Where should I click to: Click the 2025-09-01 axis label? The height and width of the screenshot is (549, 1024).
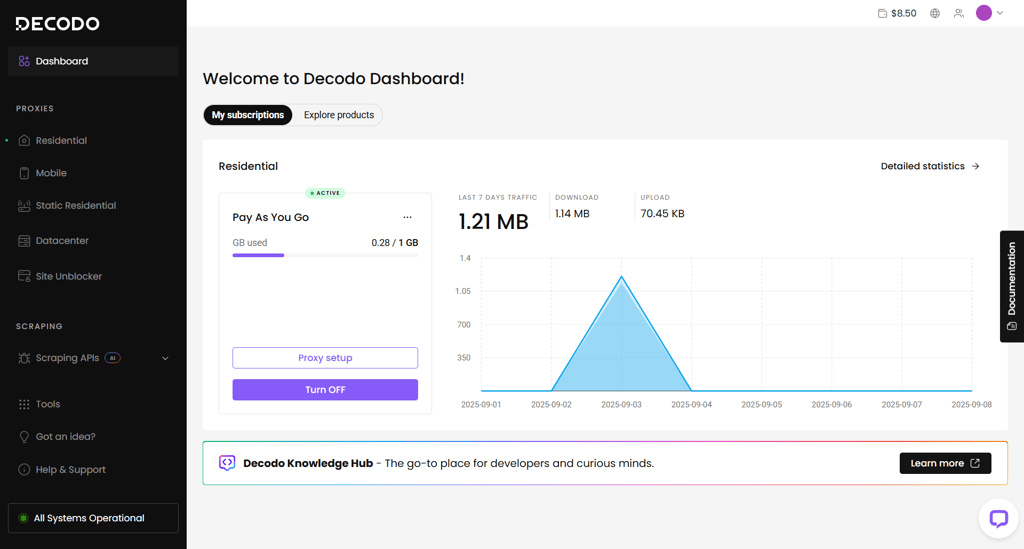click(481, 405)
